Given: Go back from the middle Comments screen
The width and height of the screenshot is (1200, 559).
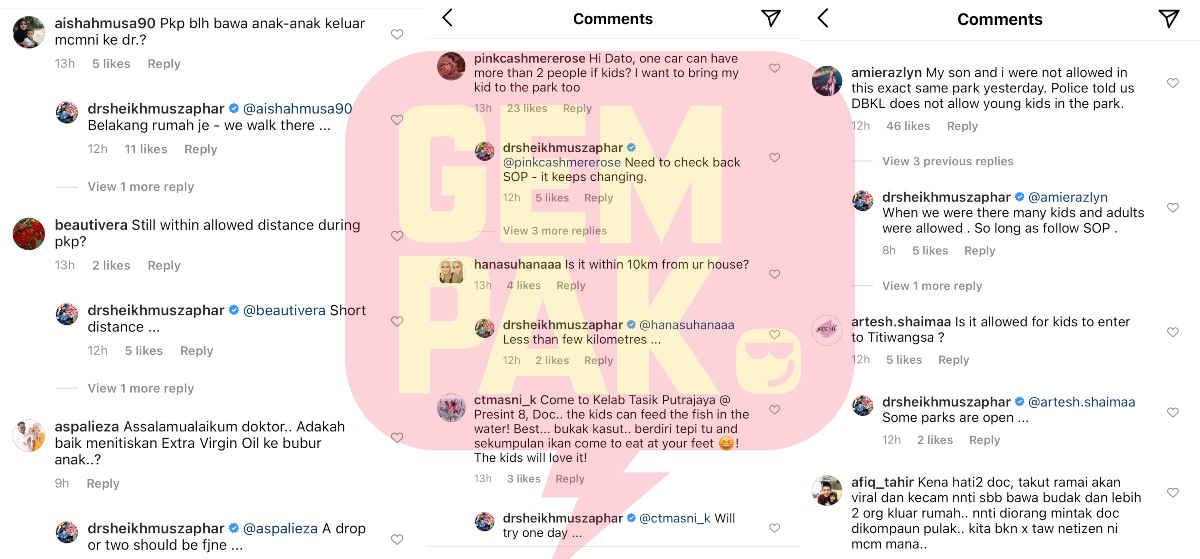Looking at the screenshot, I should pyautogui.click(x=447, y=18).
